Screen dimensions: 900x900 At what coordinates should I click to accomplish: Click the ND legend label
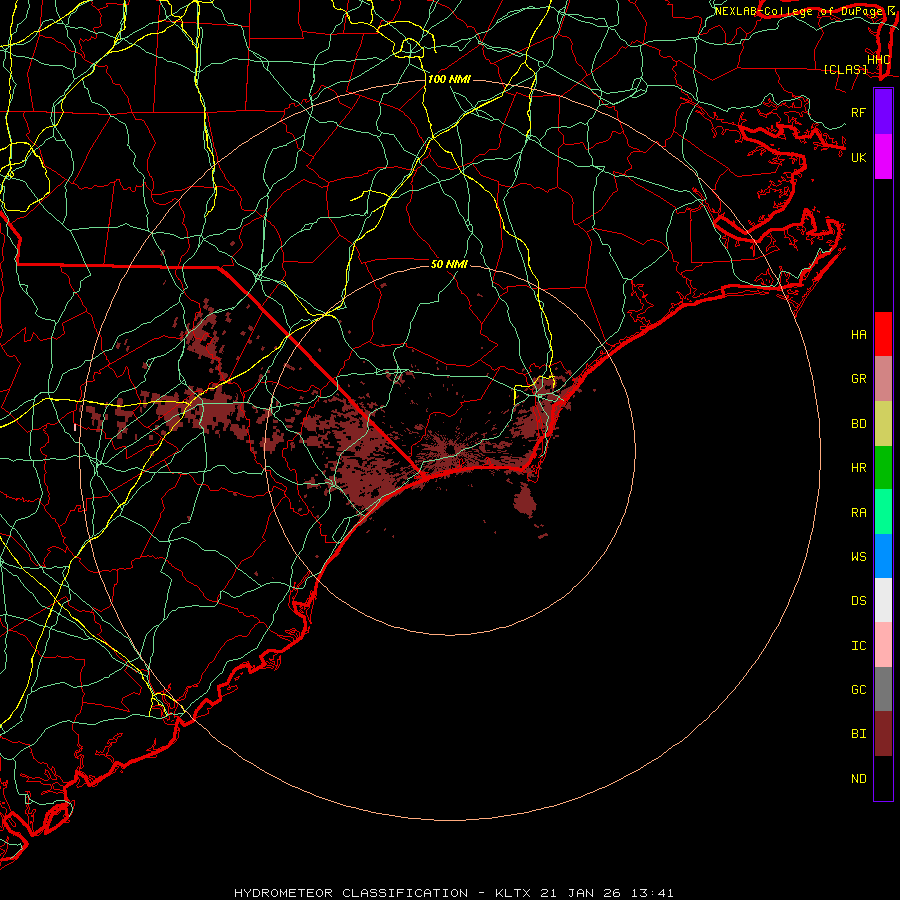[x=859, y=779]
